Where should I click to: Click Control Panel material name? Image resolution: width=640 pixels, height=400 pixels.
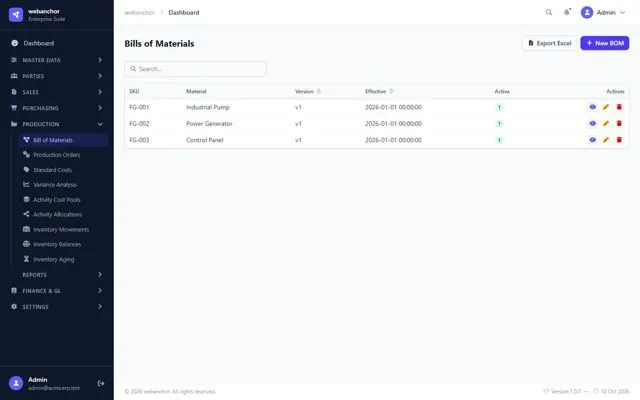(x=205, y=140)
